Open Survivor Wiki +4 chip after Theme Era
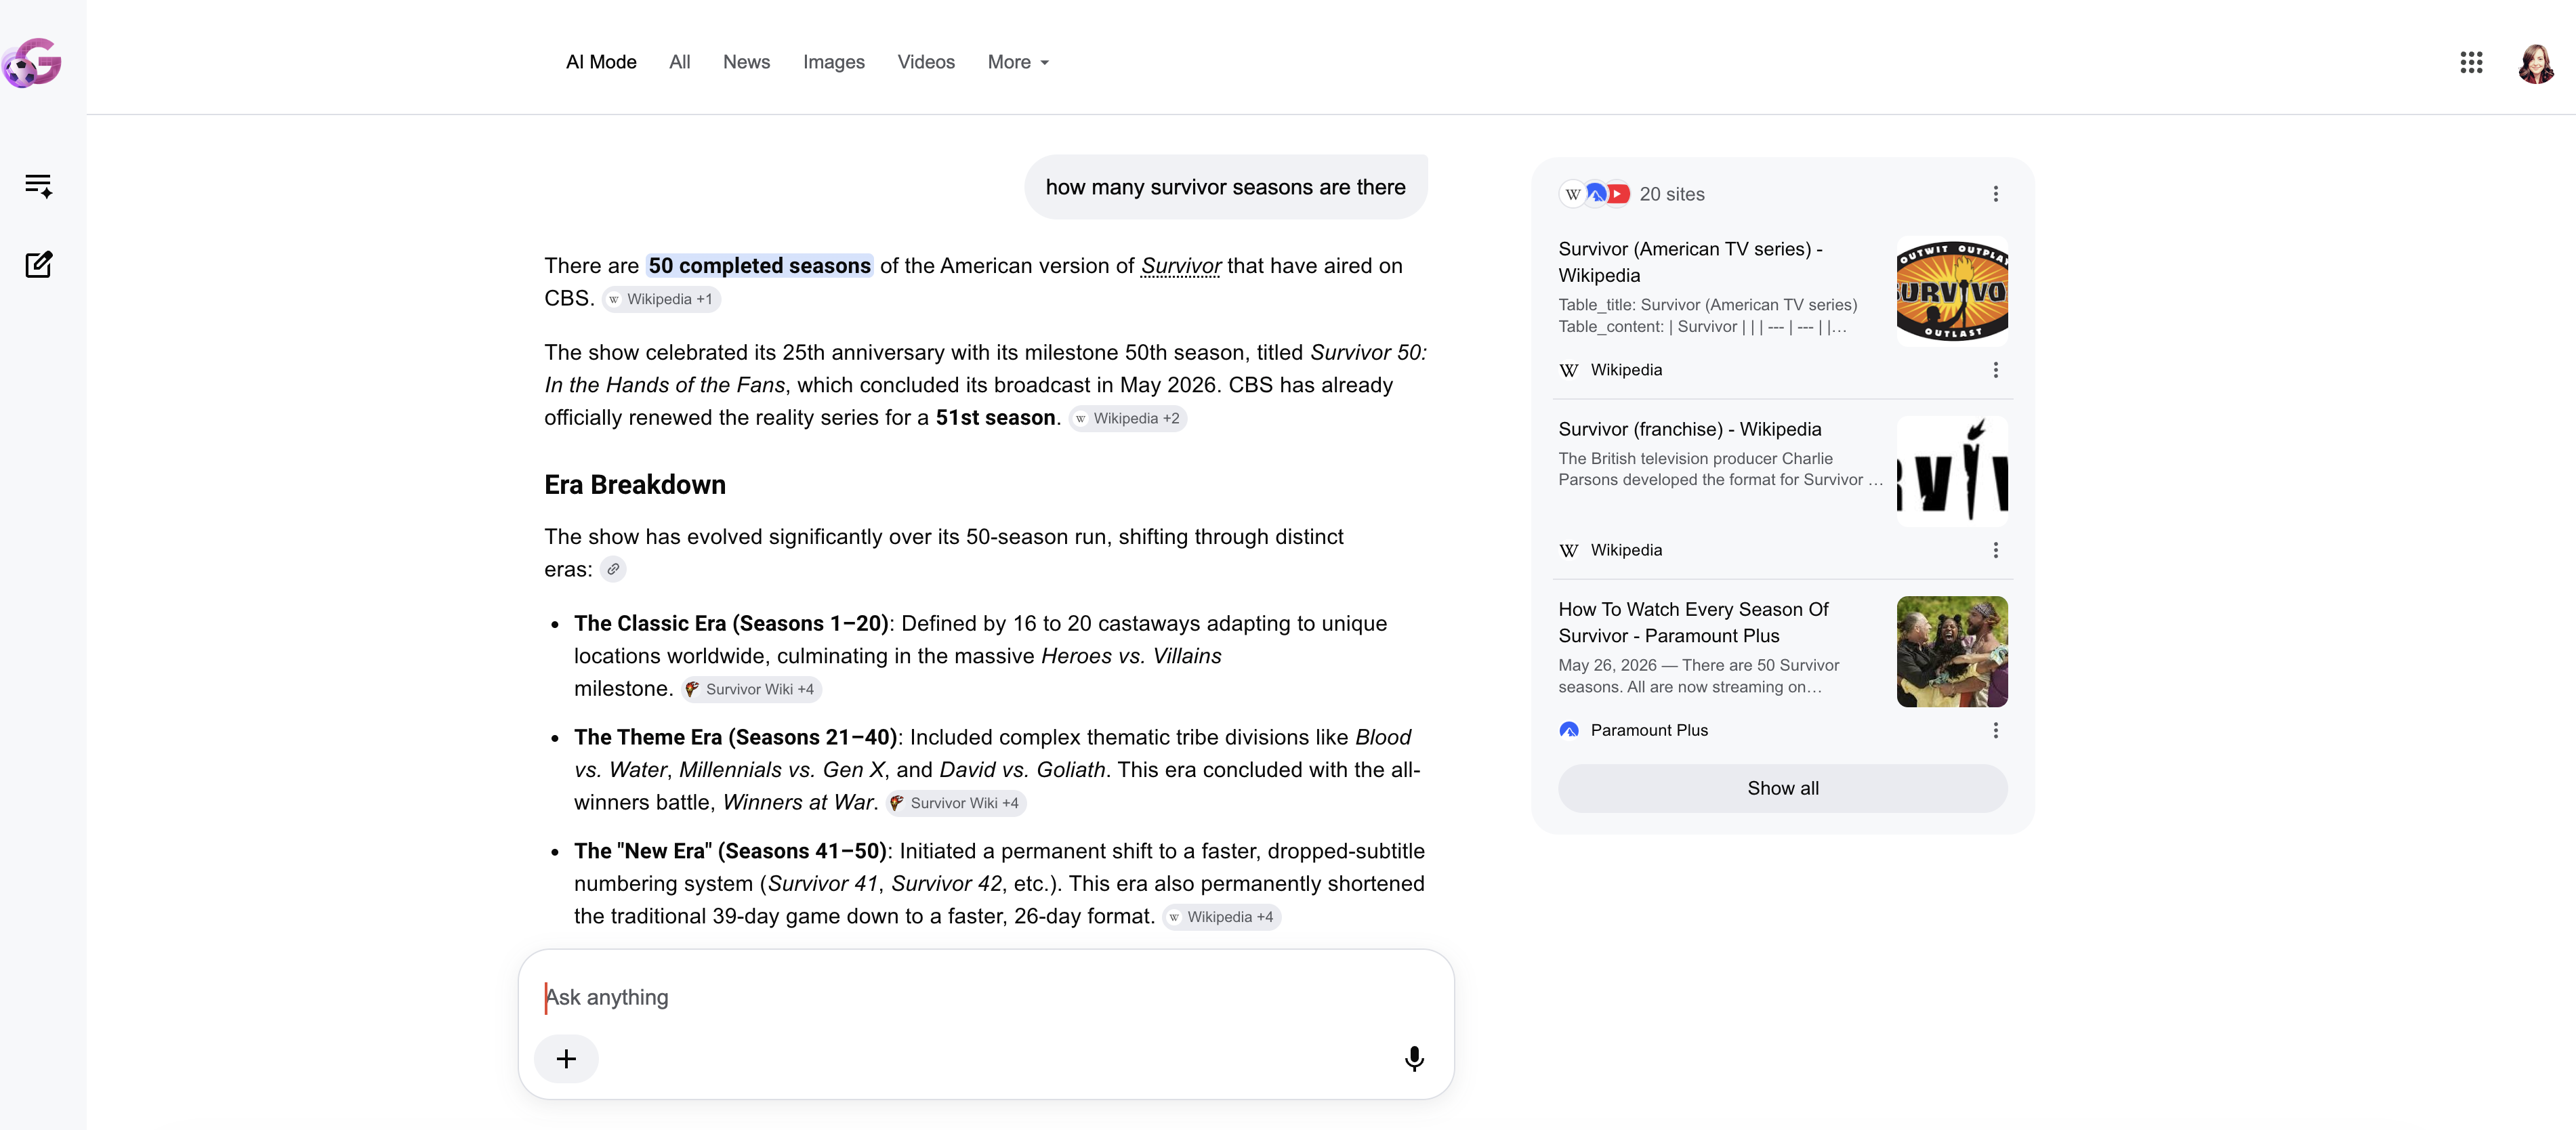The width and height of the screenshot is (2576, 1130). [x=956, y=803]
